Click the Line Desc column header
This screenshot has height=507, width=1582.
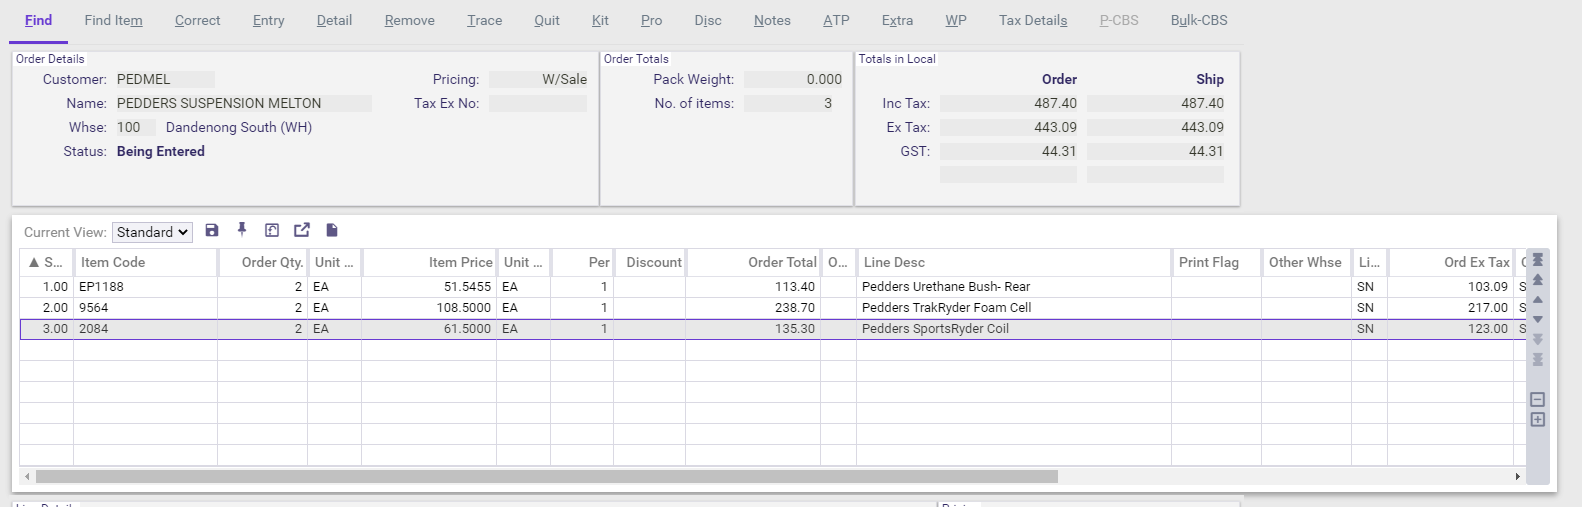click(x=1014, y=262)
